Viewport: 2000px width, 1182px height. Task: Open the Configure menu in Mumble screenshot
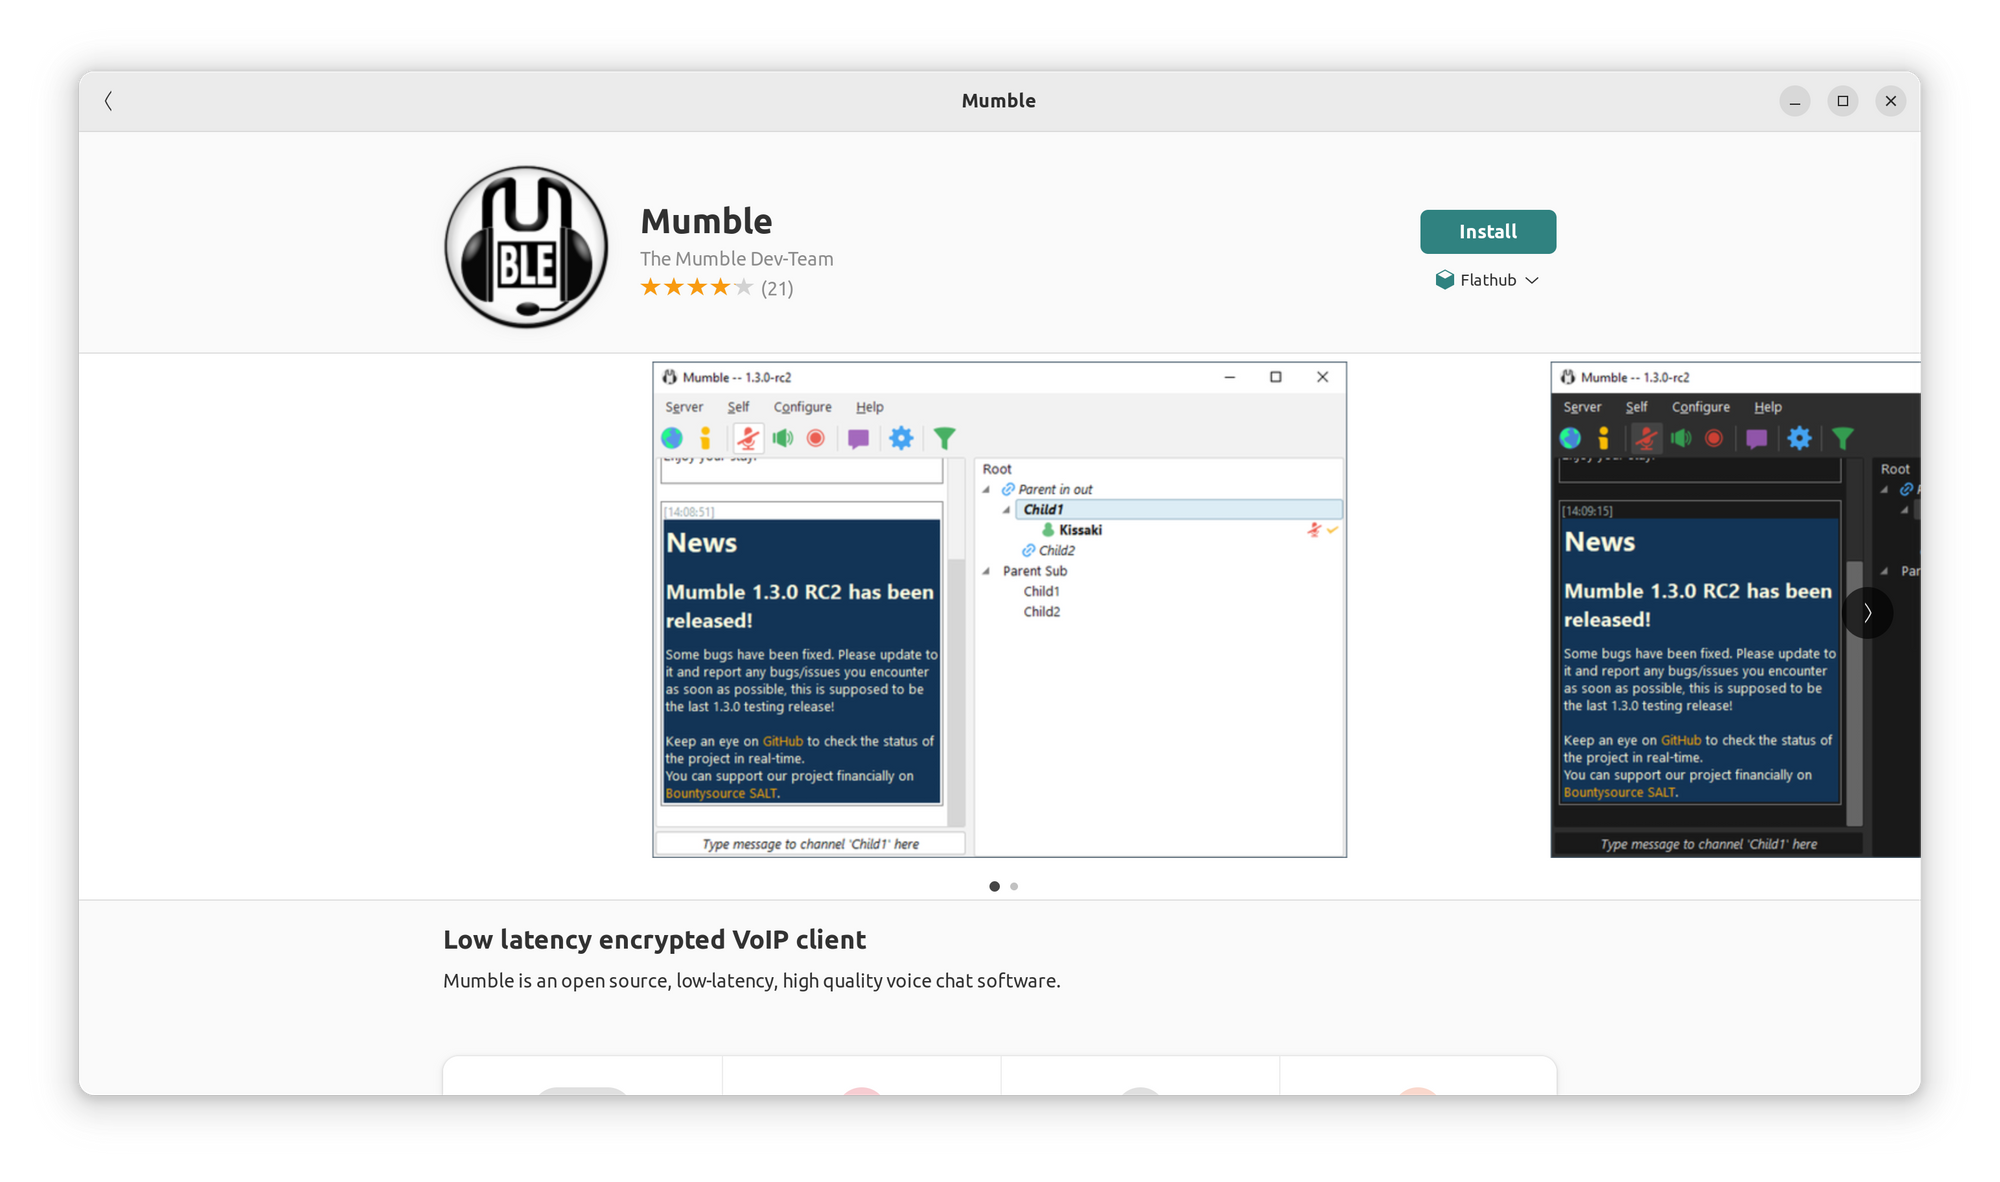[803, 407]
